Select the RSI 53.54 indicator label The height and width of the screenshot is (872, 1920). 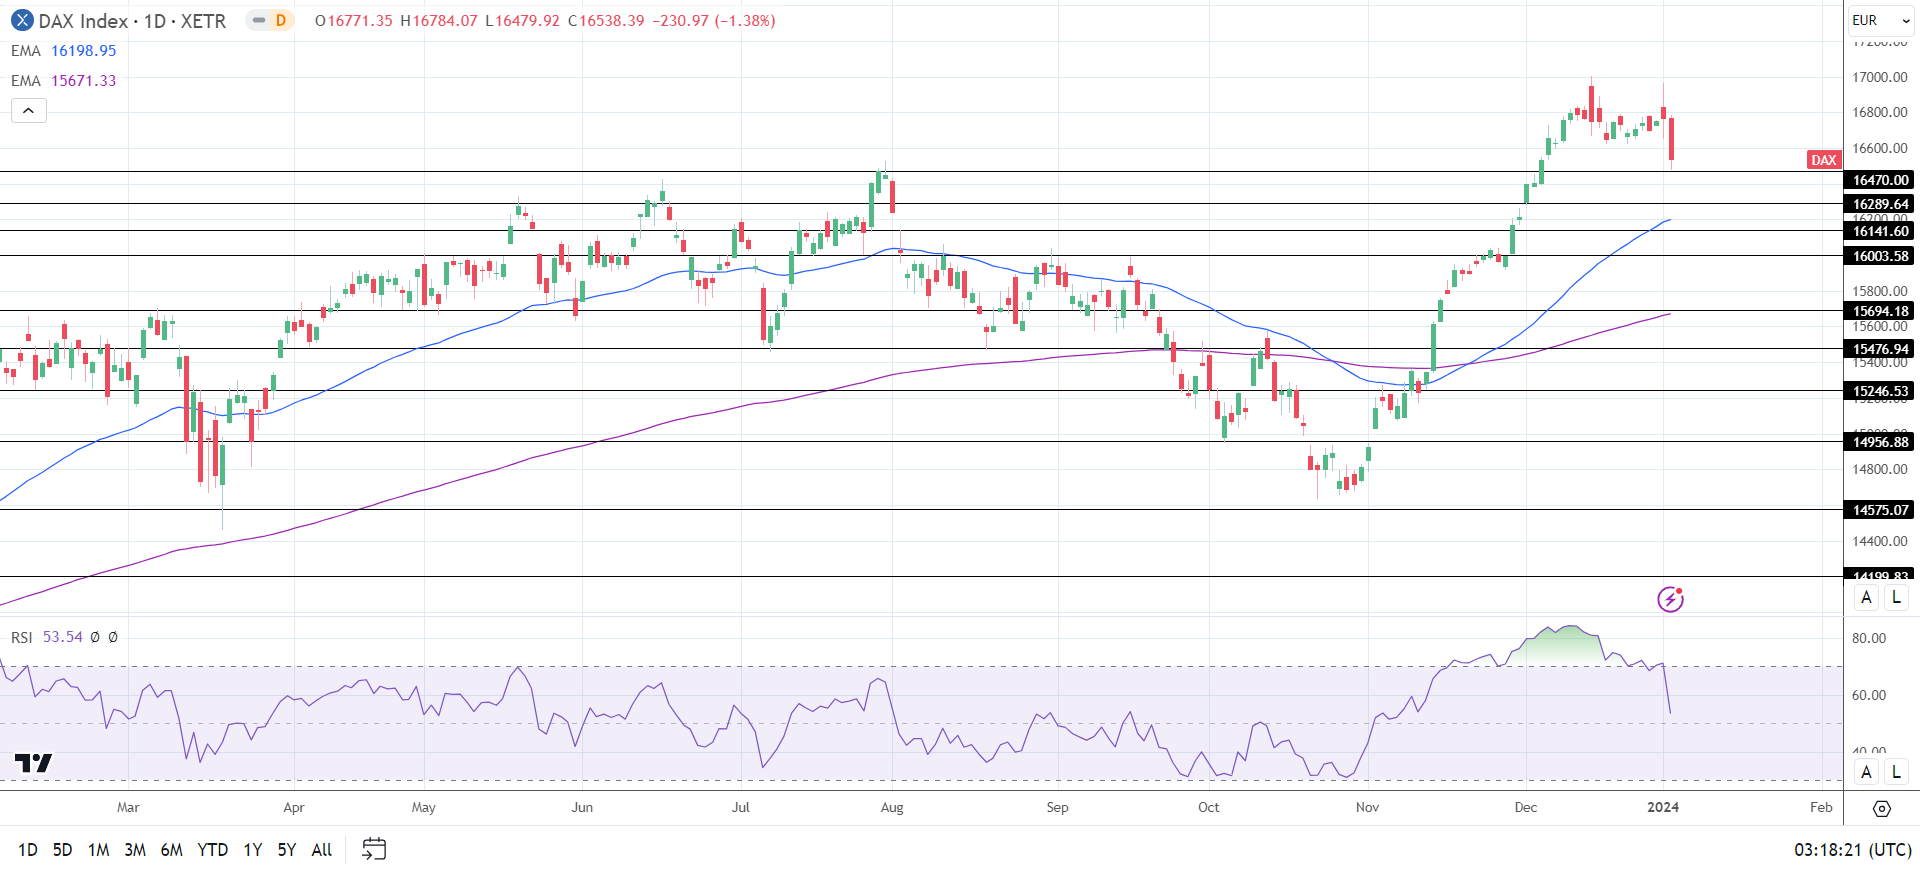point(47,637)
